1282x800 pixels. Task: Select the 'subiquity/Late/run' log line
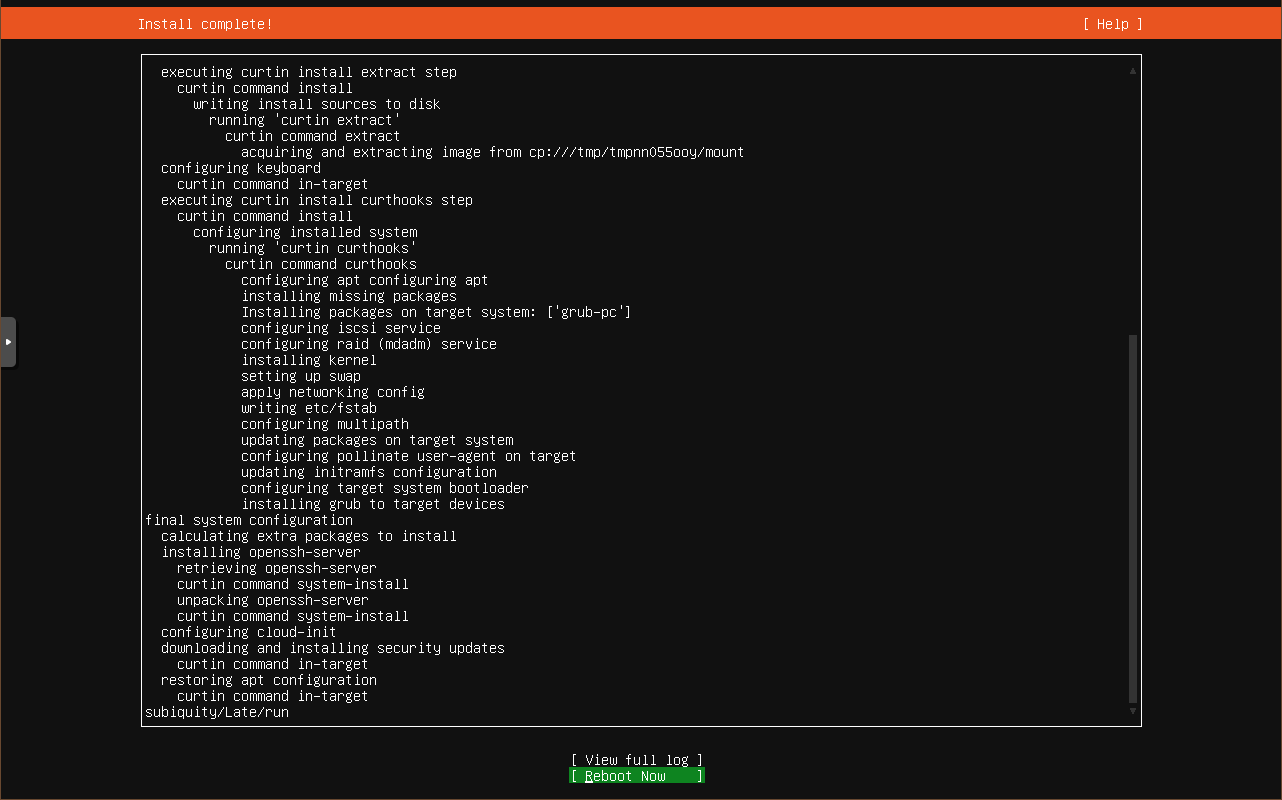[x=217, y=712]
